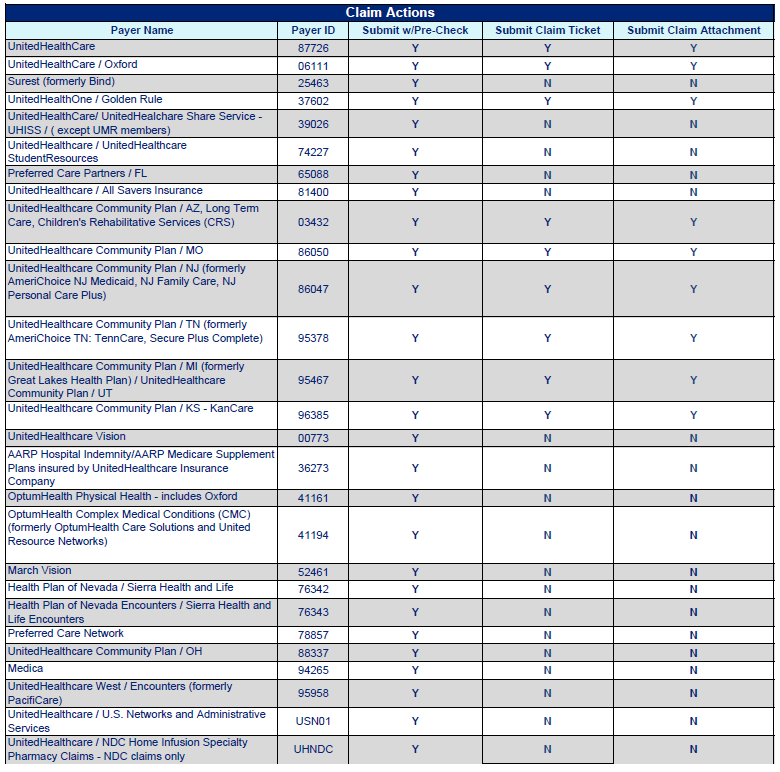
Task: Select the Payer ID column header
Action: pyautogui.click(x=313, y=30)
